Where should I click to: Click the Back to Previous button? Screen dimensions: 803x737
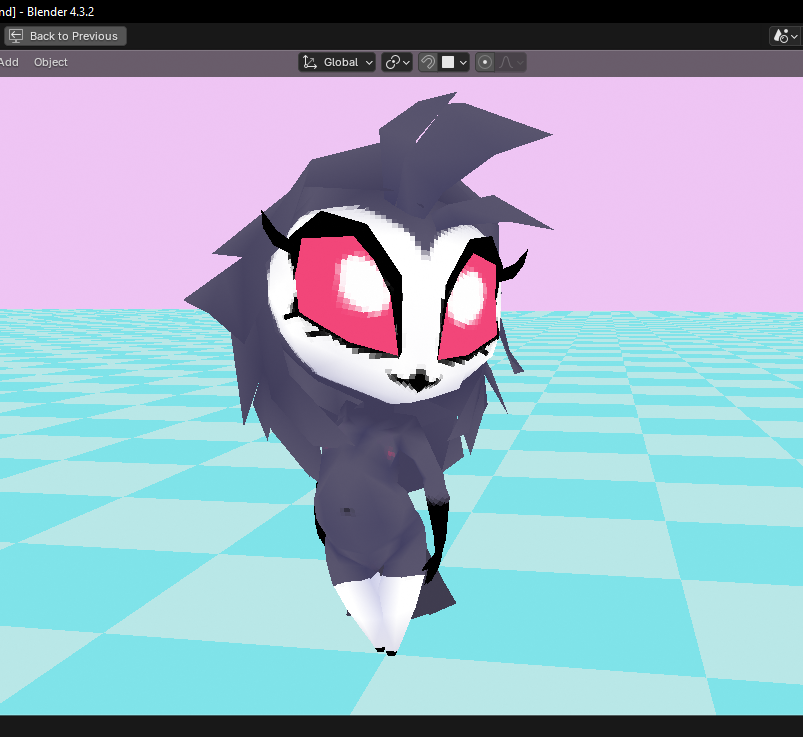66,36
